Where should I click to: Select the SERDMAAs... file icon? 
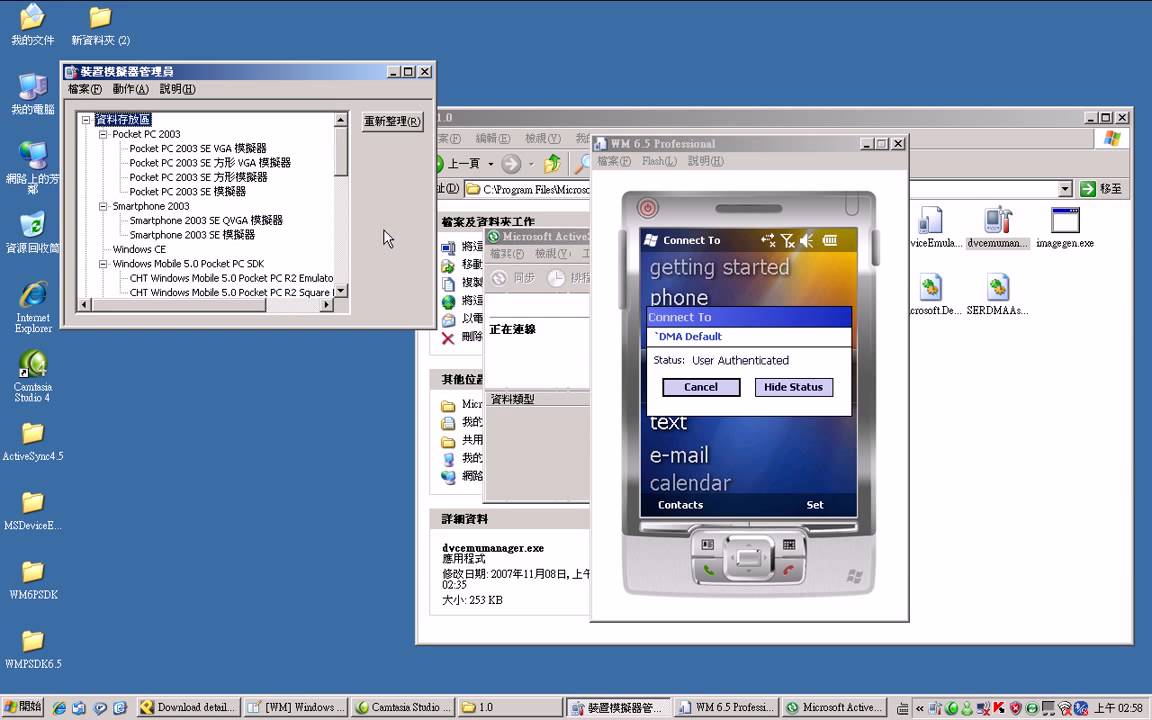tap(997, 295)
